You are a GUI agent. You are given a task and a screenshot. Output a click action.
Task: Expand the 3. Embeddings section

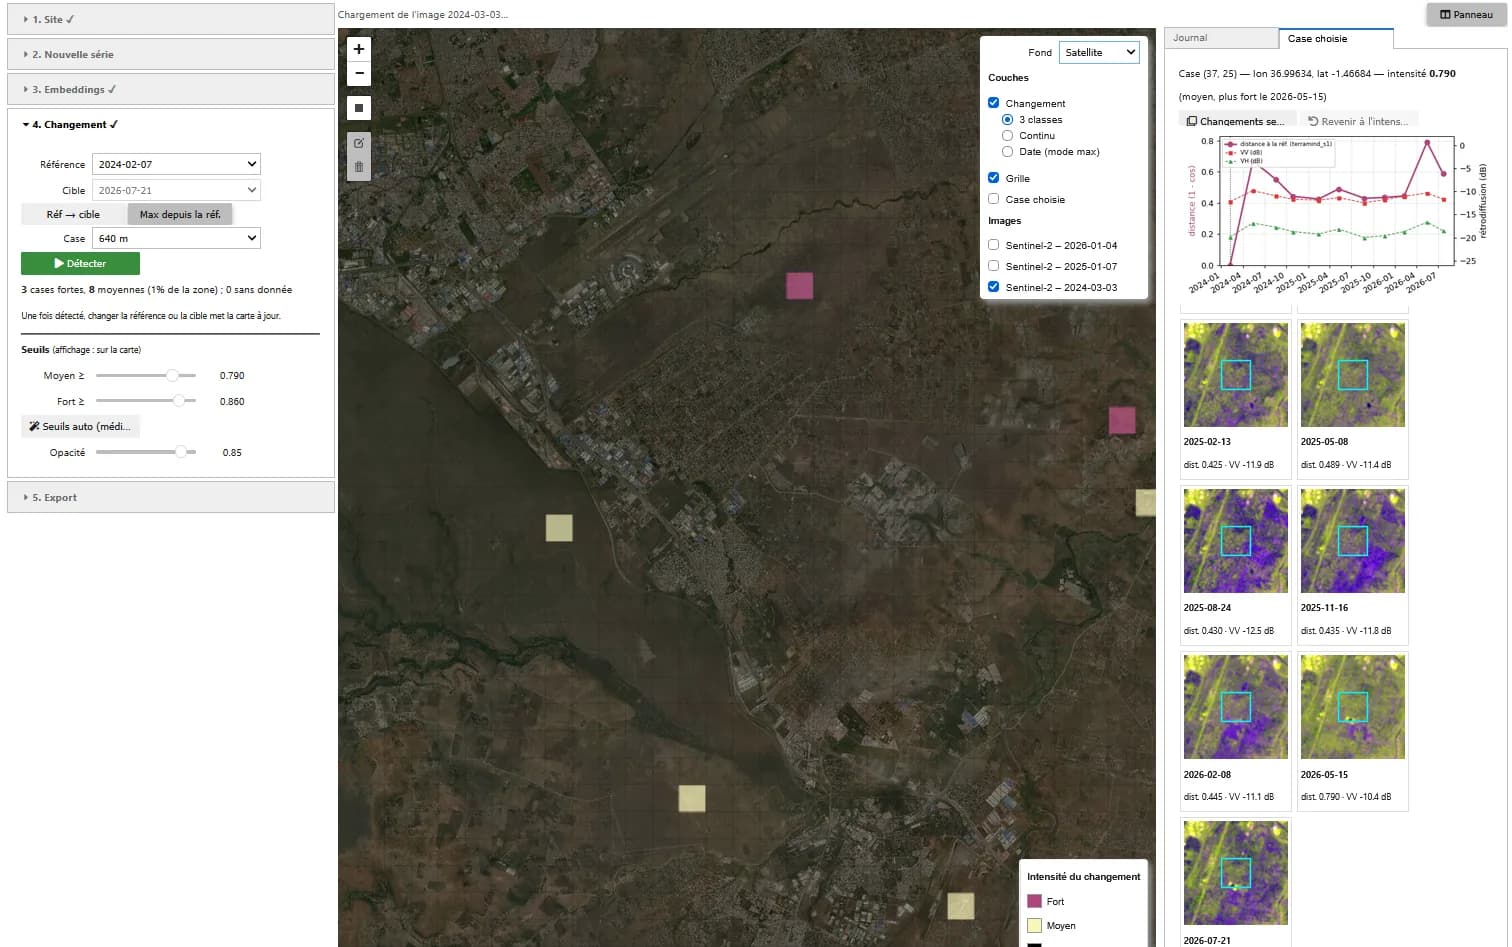[171, 89]
